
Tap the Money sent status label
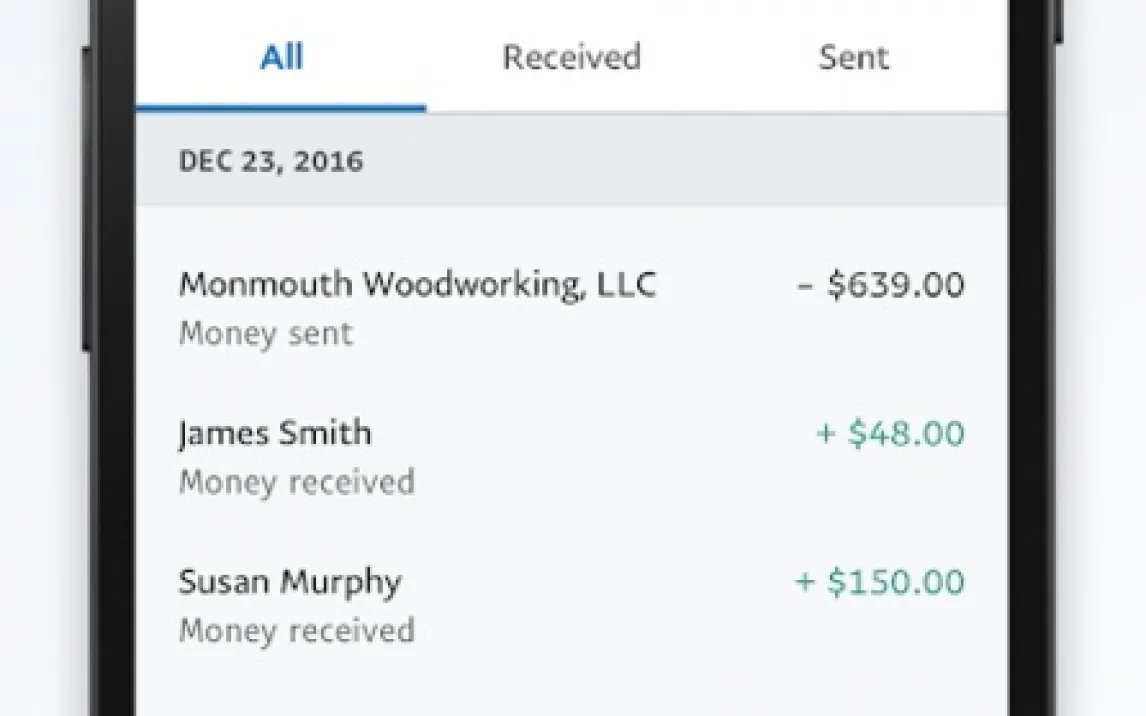point(265,334)
